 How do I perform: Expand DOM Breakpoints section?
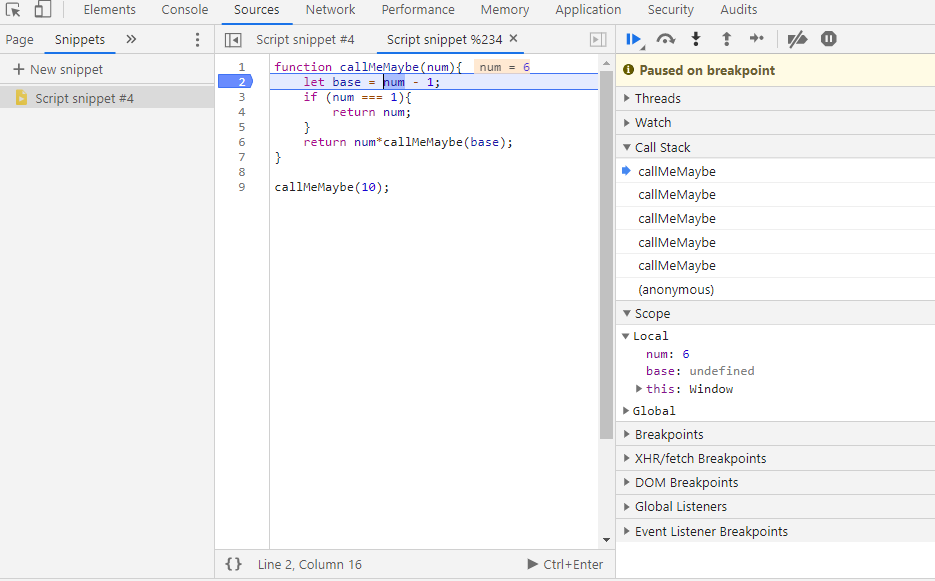775,483
